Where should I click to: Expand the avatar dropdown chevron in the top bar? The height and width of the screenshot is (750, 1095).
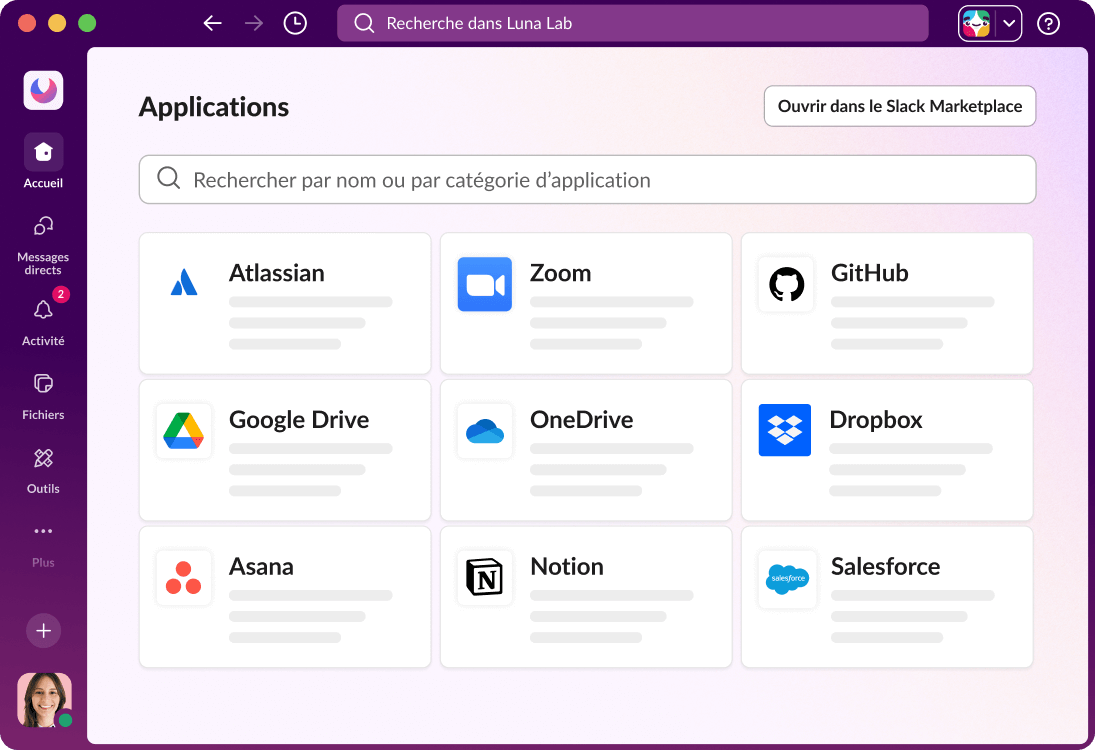point(1009,23)
